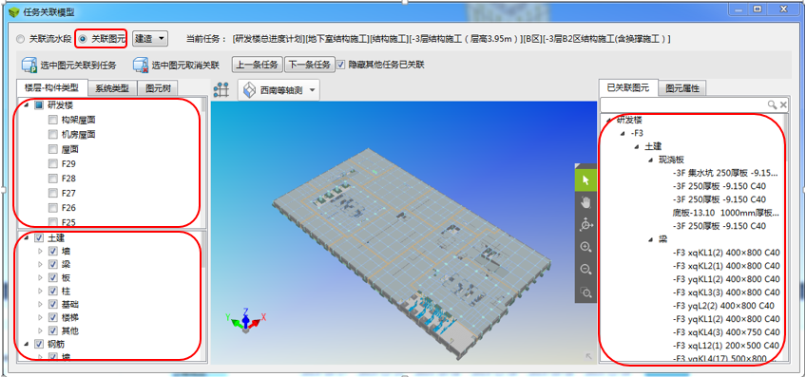Uncheck the 梁 component checkbox under 土建

coord(52,264)
